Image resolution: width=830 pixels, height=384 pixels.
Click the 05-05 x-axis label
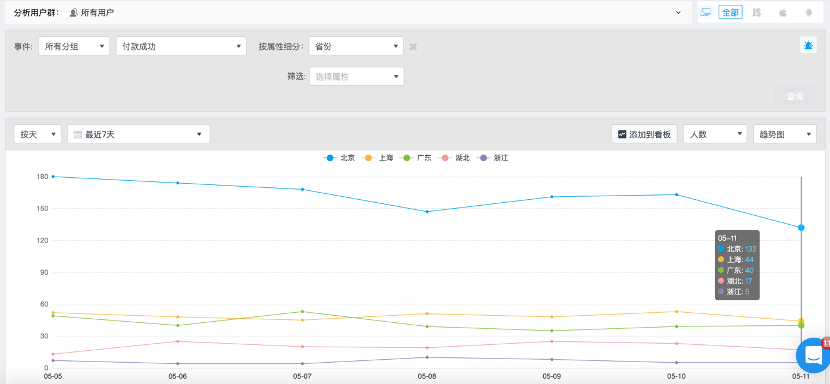(53, 377)
